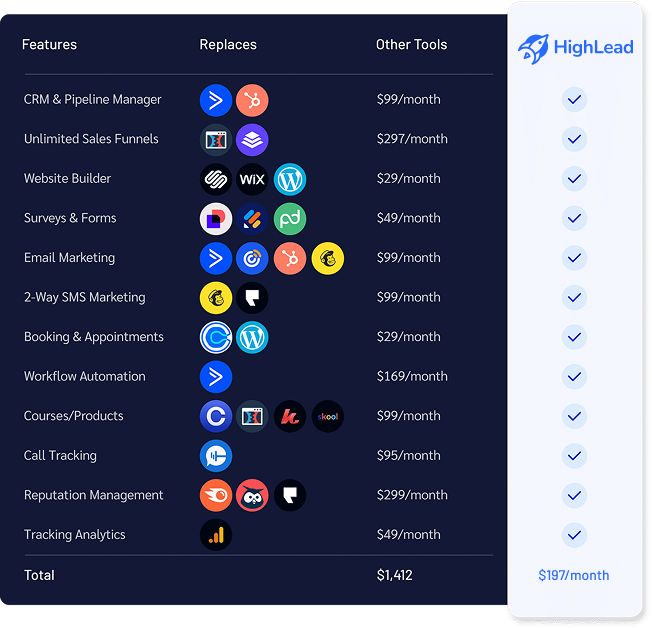Click Squarespace icon in Website Builder row
Image resolution: width=652 pixels, height=628 pixels.
(216, 179)
